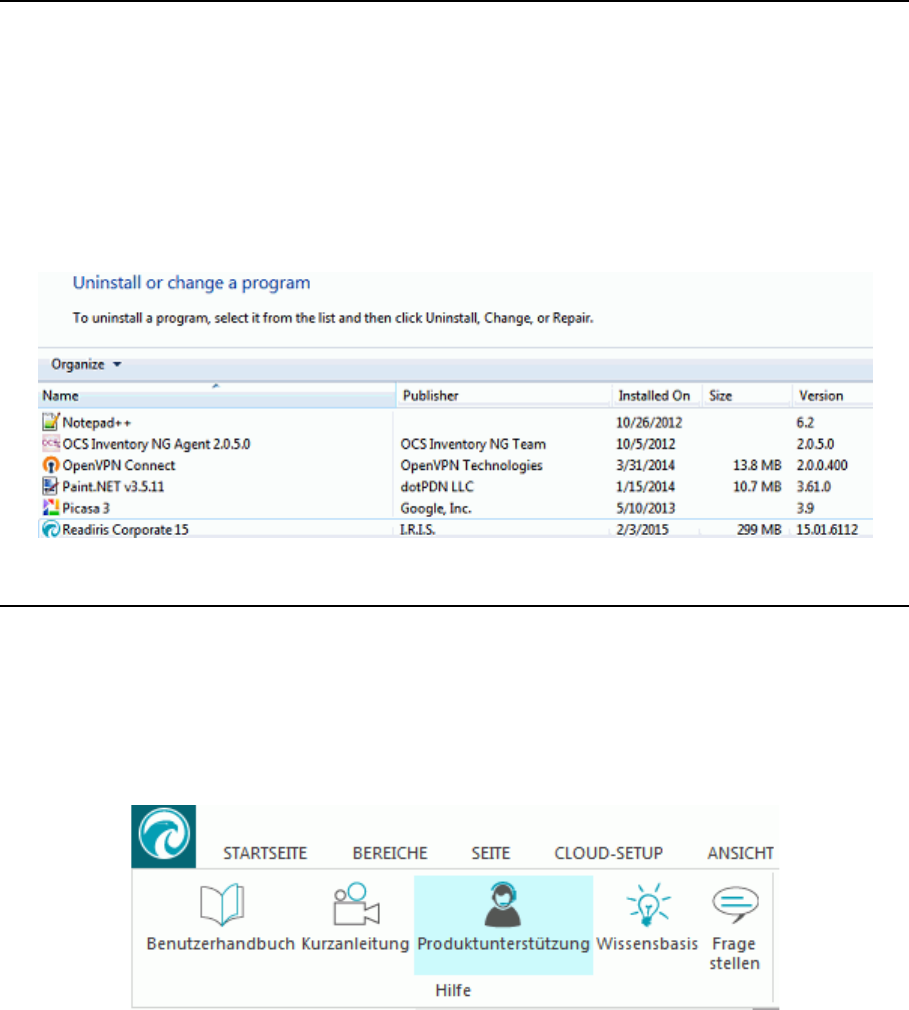Viewport: 909px width, 1010px height.
Task: Select the Picasa 3 entry name
Action: pos(86,508)
